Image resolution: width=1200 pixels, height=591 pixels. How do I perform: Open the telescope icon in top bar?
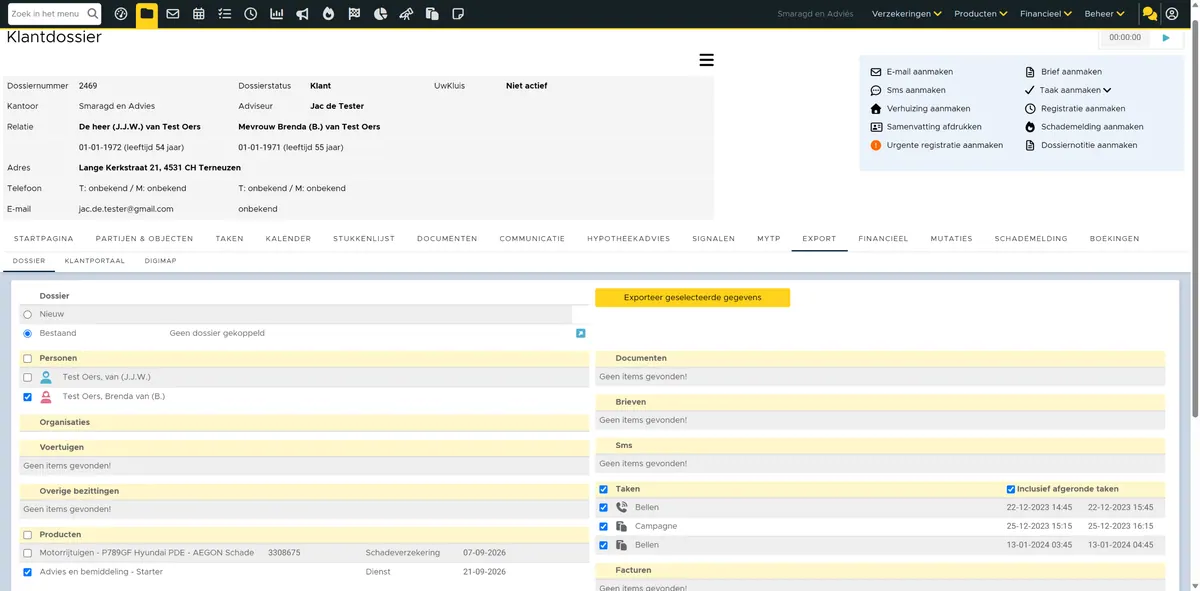406,14
